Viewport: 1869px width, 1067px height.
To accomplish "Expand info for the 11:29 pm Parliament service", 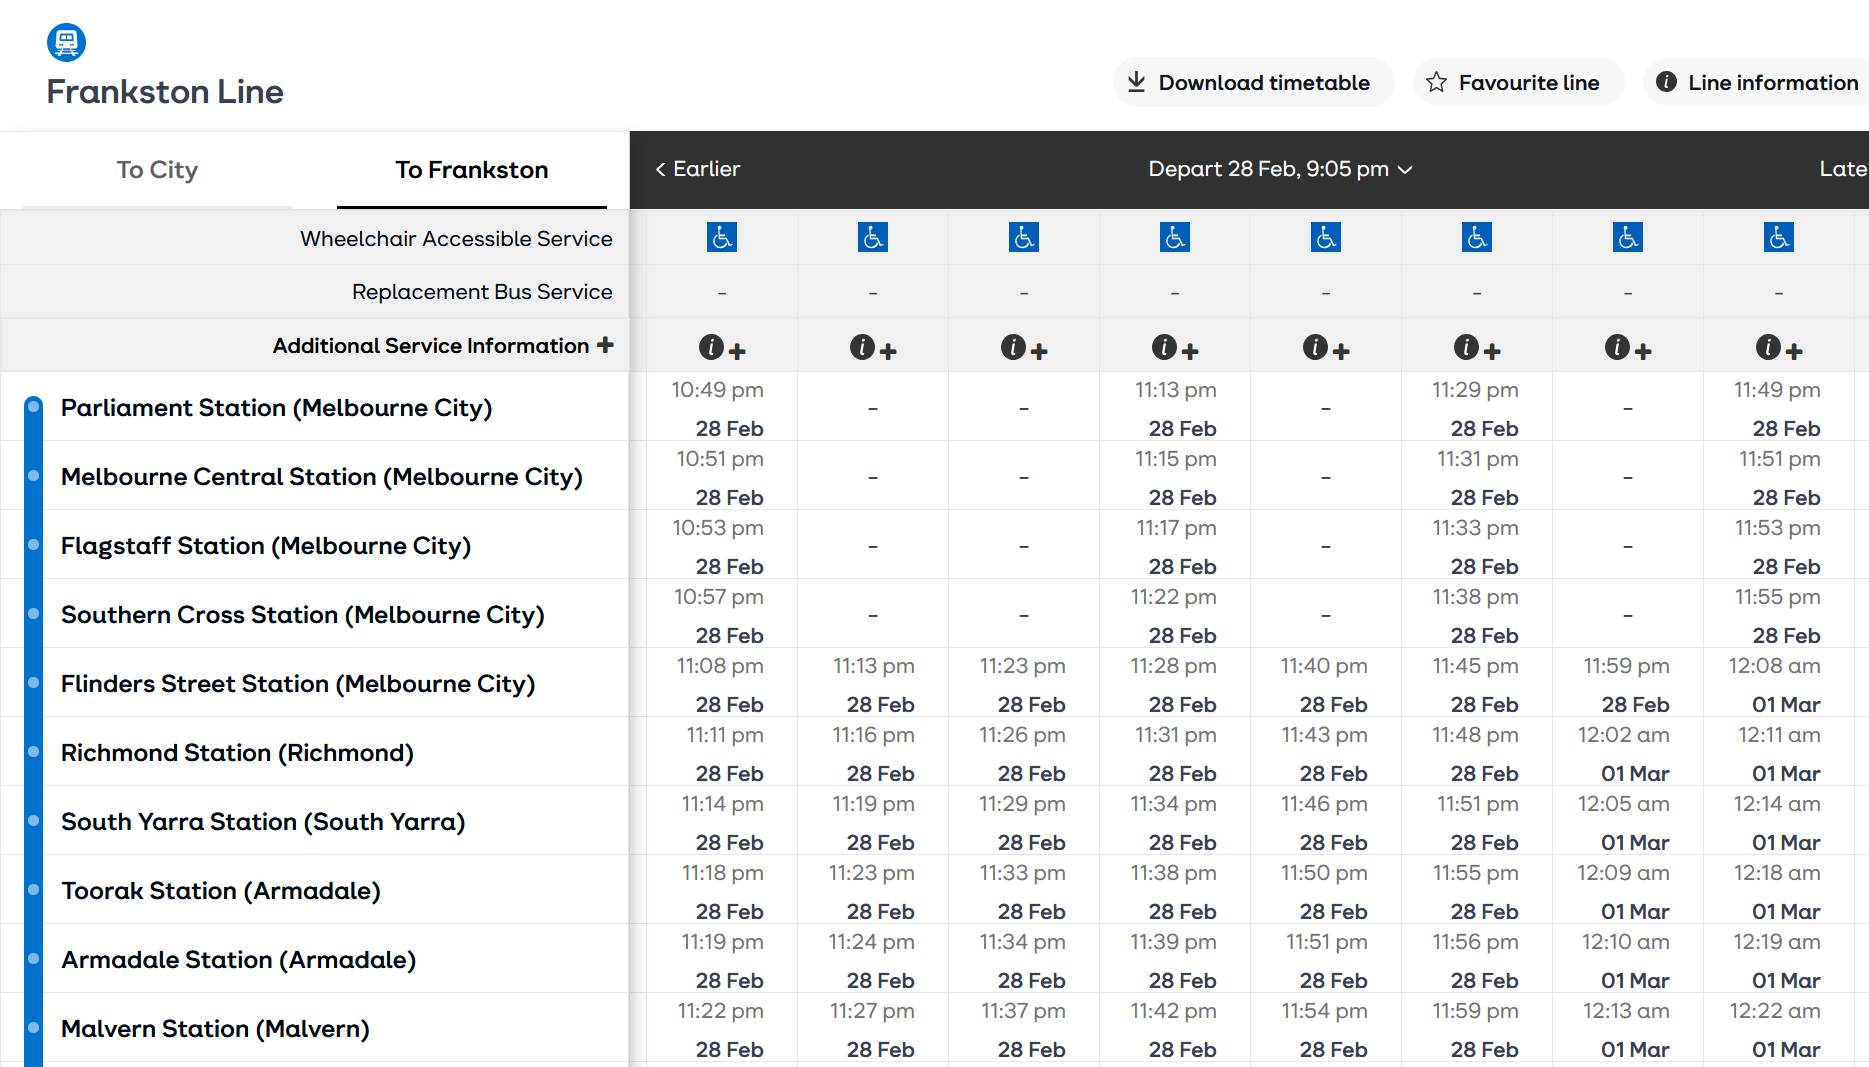I will 1476,348.
